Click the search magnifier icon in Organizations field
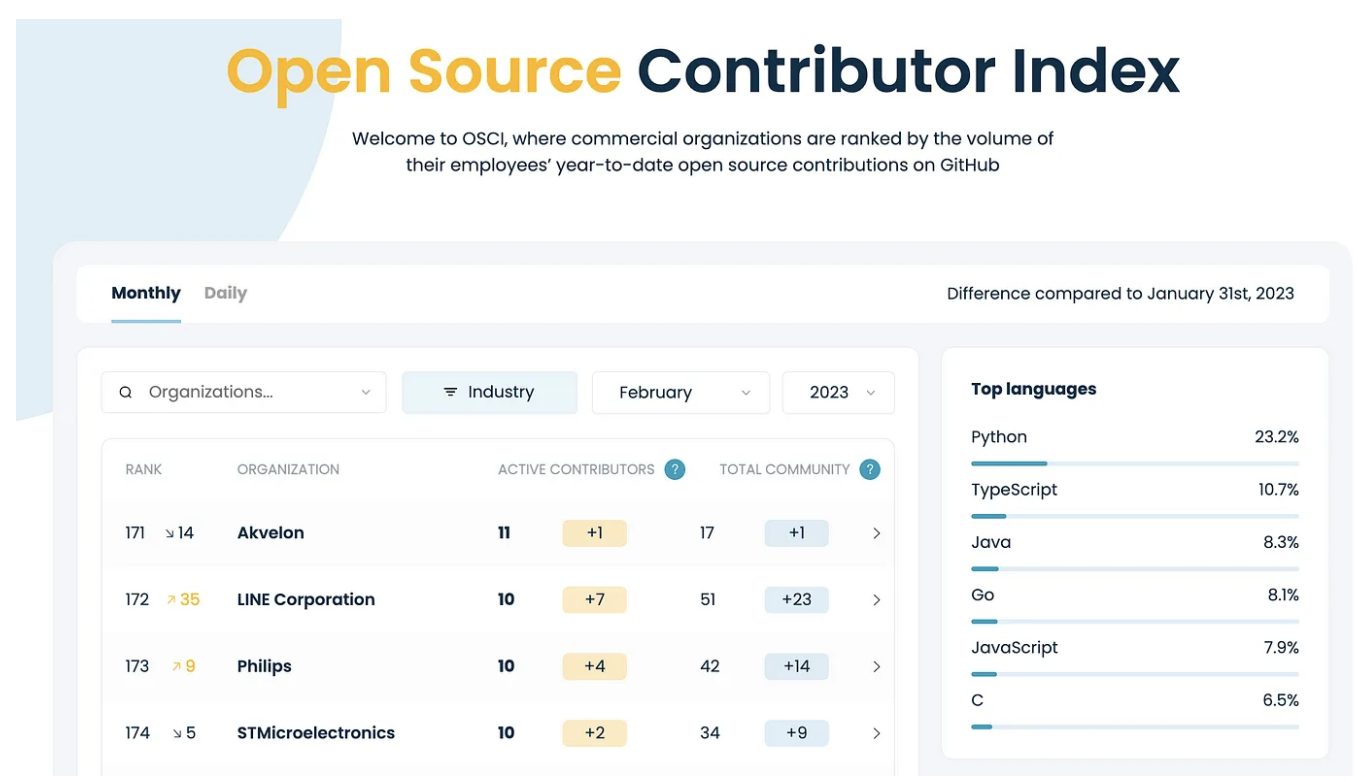 click(x=126, y=393)
